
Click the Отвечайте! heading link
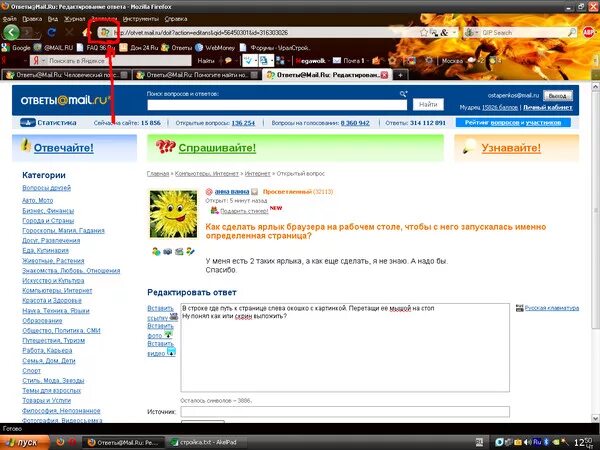point(64,148)
